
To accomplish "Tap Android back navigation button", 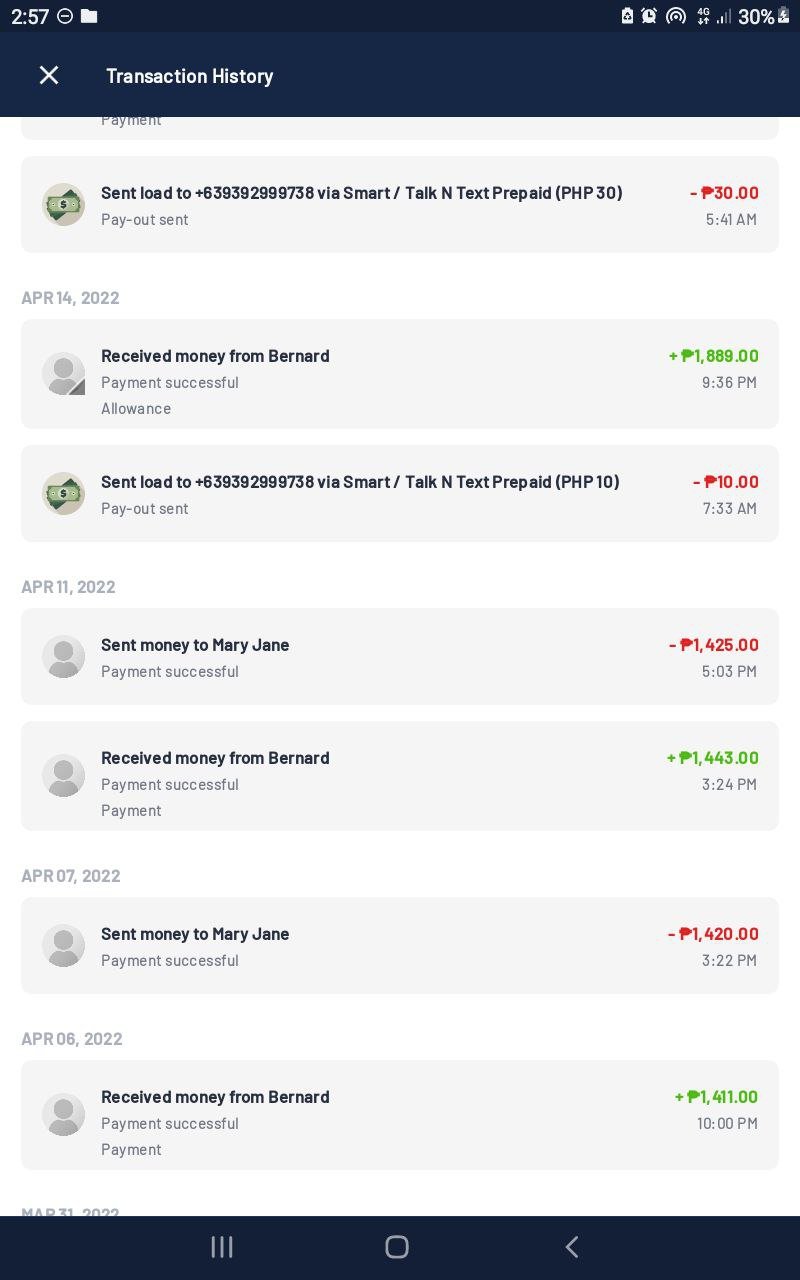I will 572,1246.
